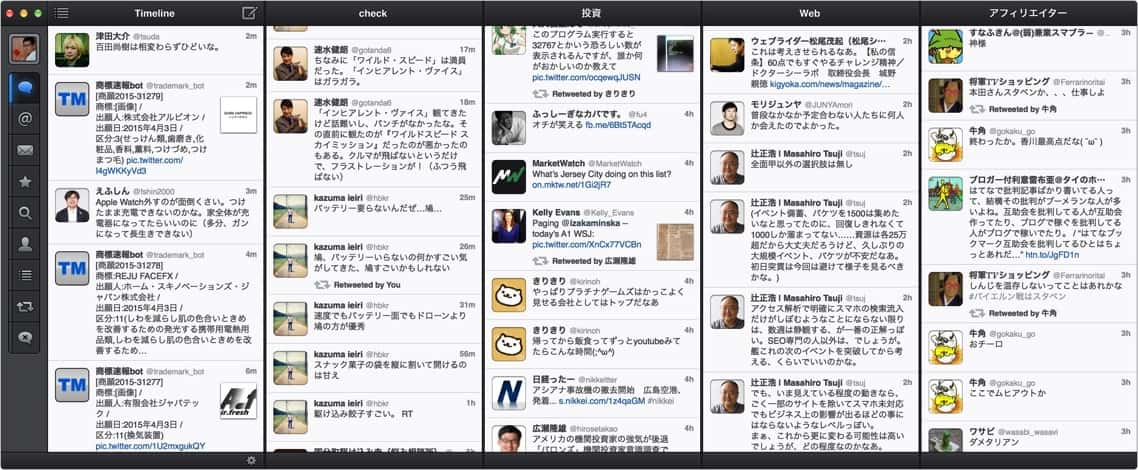Click the 'Retweeted by きりきり' label
This screenshot has height=470, width=1138.
pos(594,94)
